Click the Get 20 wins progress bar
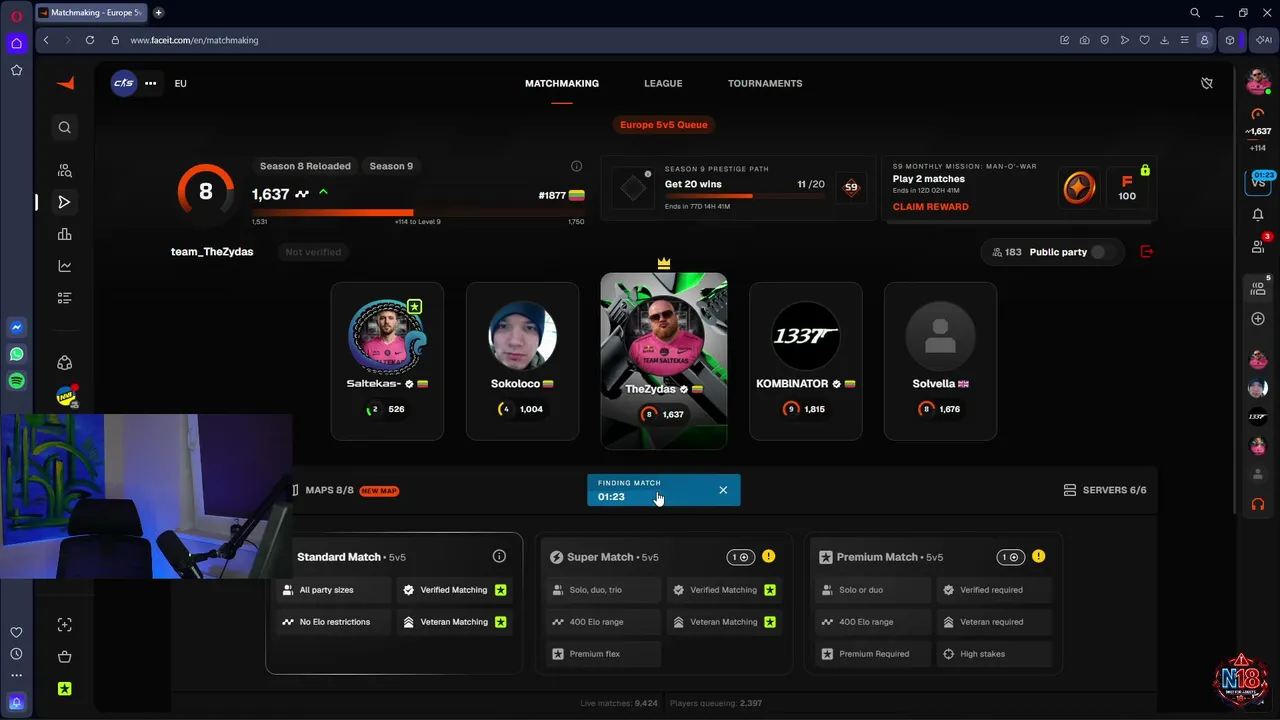Image resolution: width=1280 pixels, height=720 pixels. [745, 196]
